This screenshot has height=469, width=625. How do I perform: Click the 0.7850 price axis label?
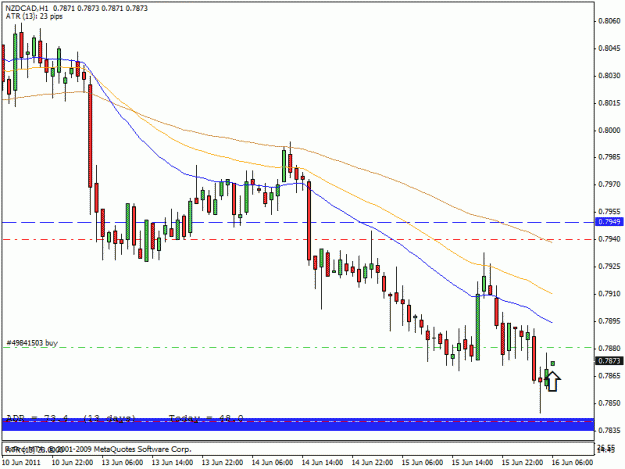coord(610,403)
